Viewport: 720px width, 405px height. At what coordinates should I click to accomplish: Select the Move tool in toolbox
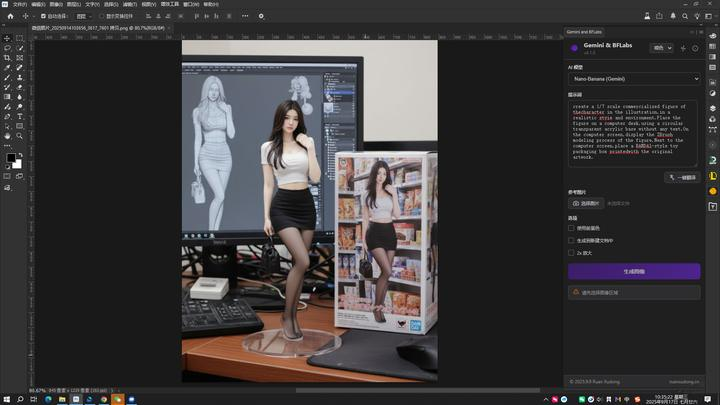pyautogui.click(x=7, y=38)
